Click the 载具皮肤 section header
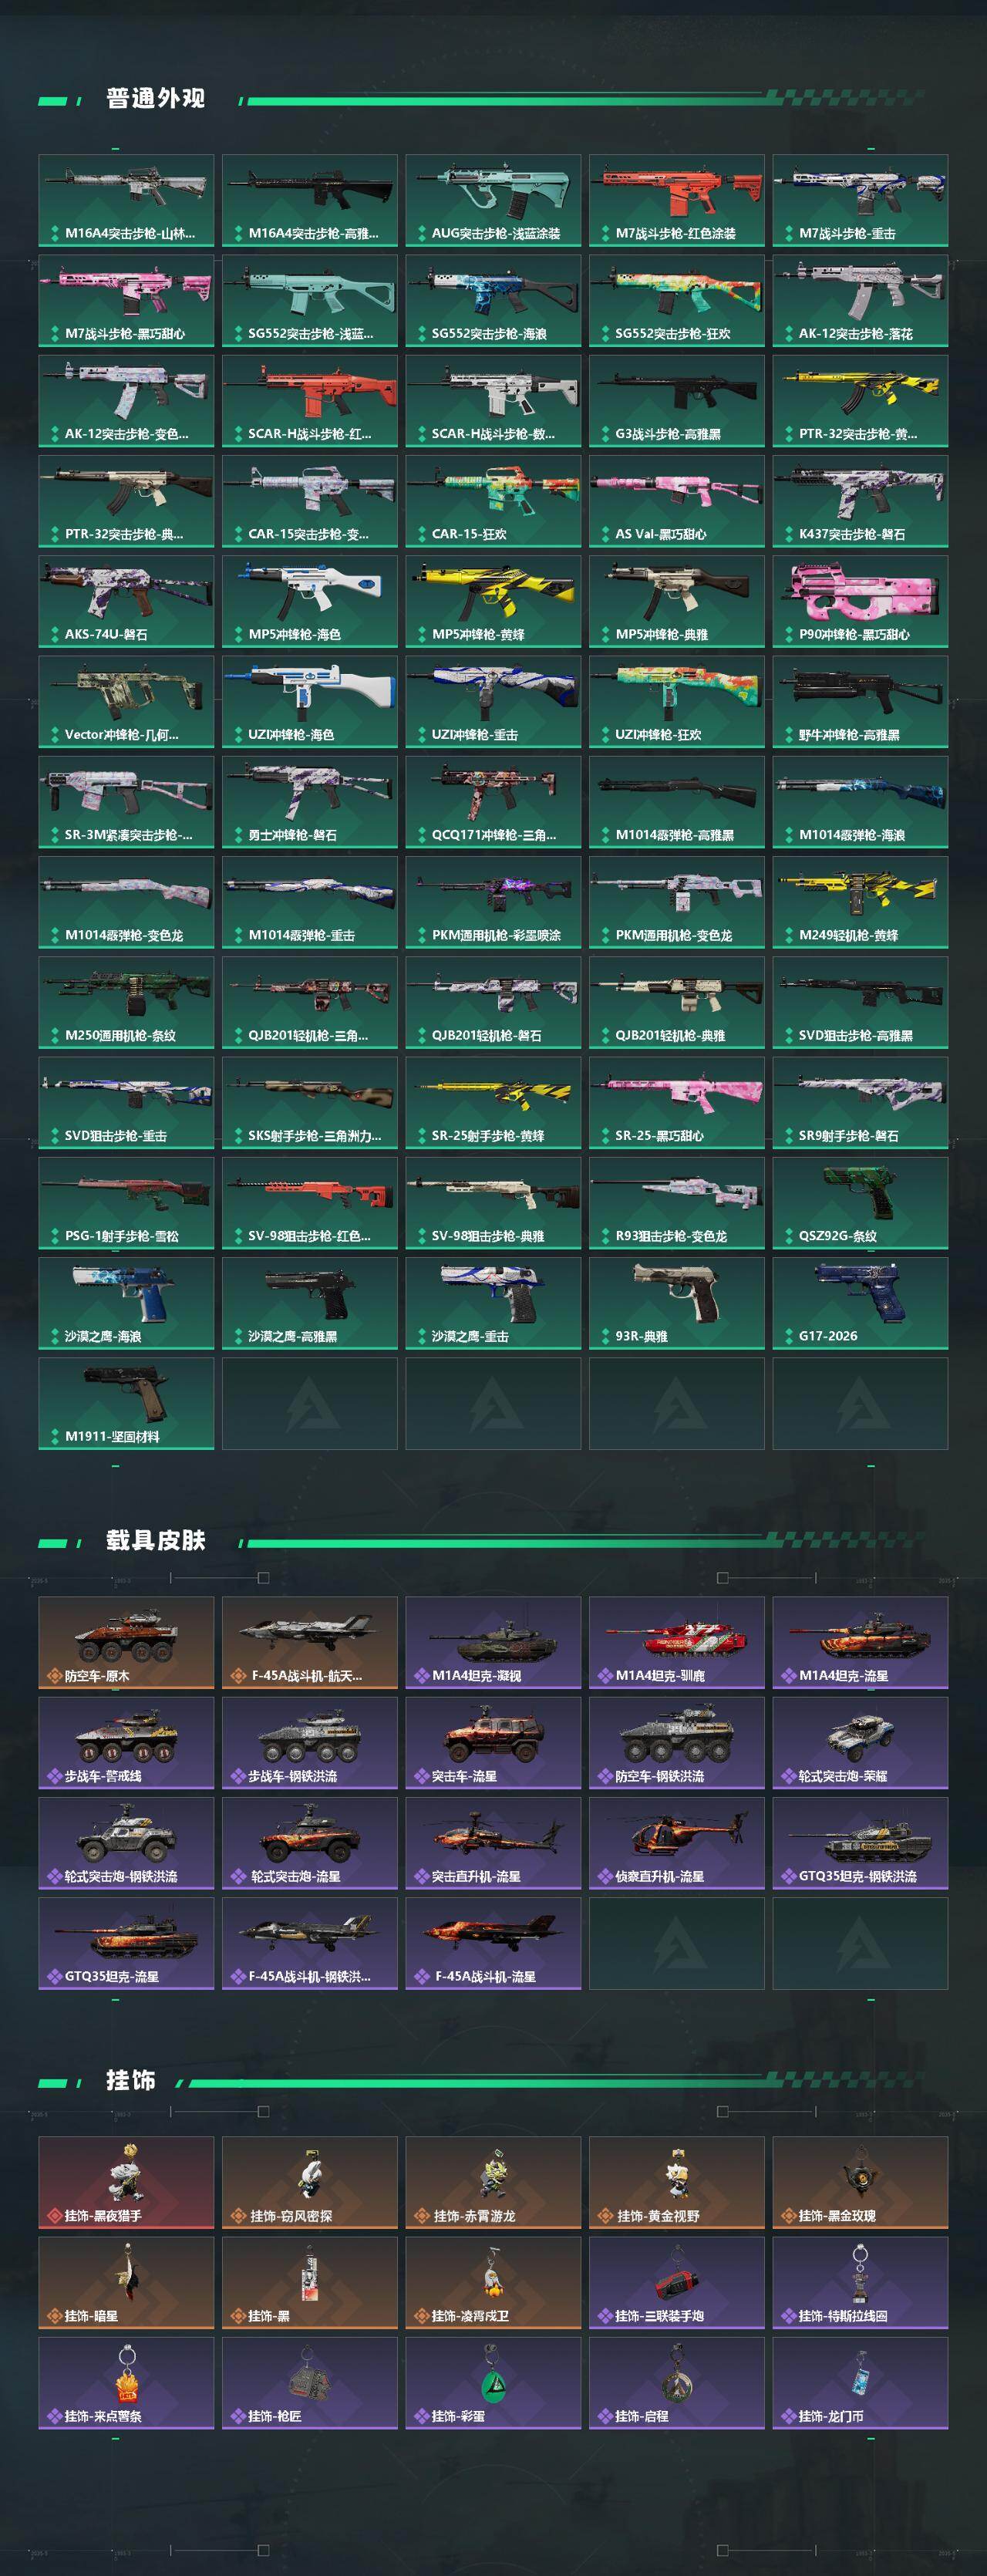The image size is (987, 2576). 156,1540
